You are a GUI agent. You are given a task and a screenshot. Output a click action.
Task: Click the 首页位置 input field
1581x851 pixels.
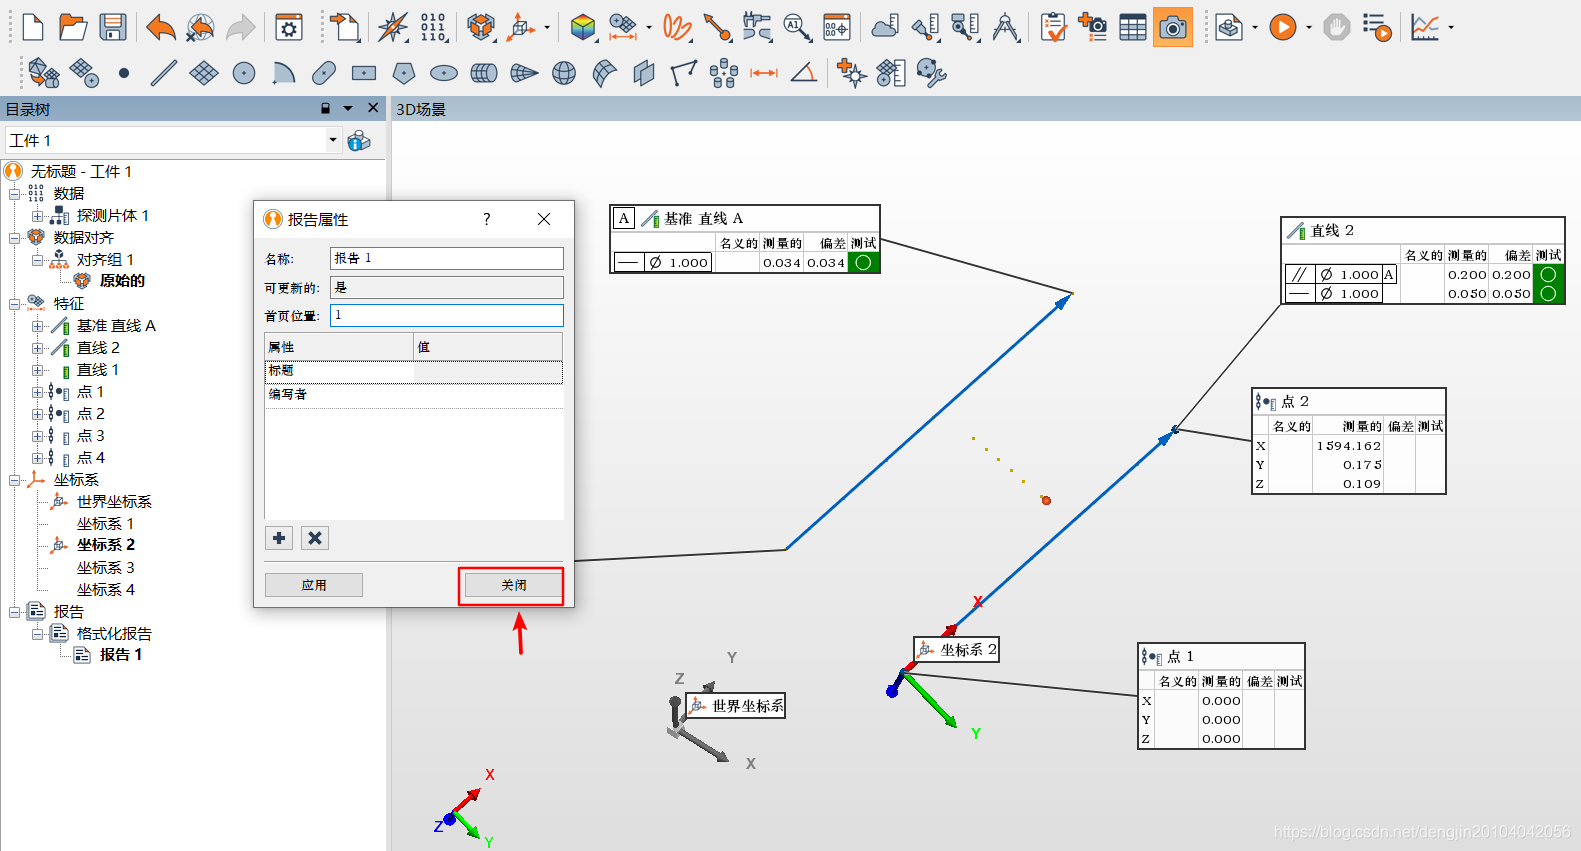tap(447, 315)
